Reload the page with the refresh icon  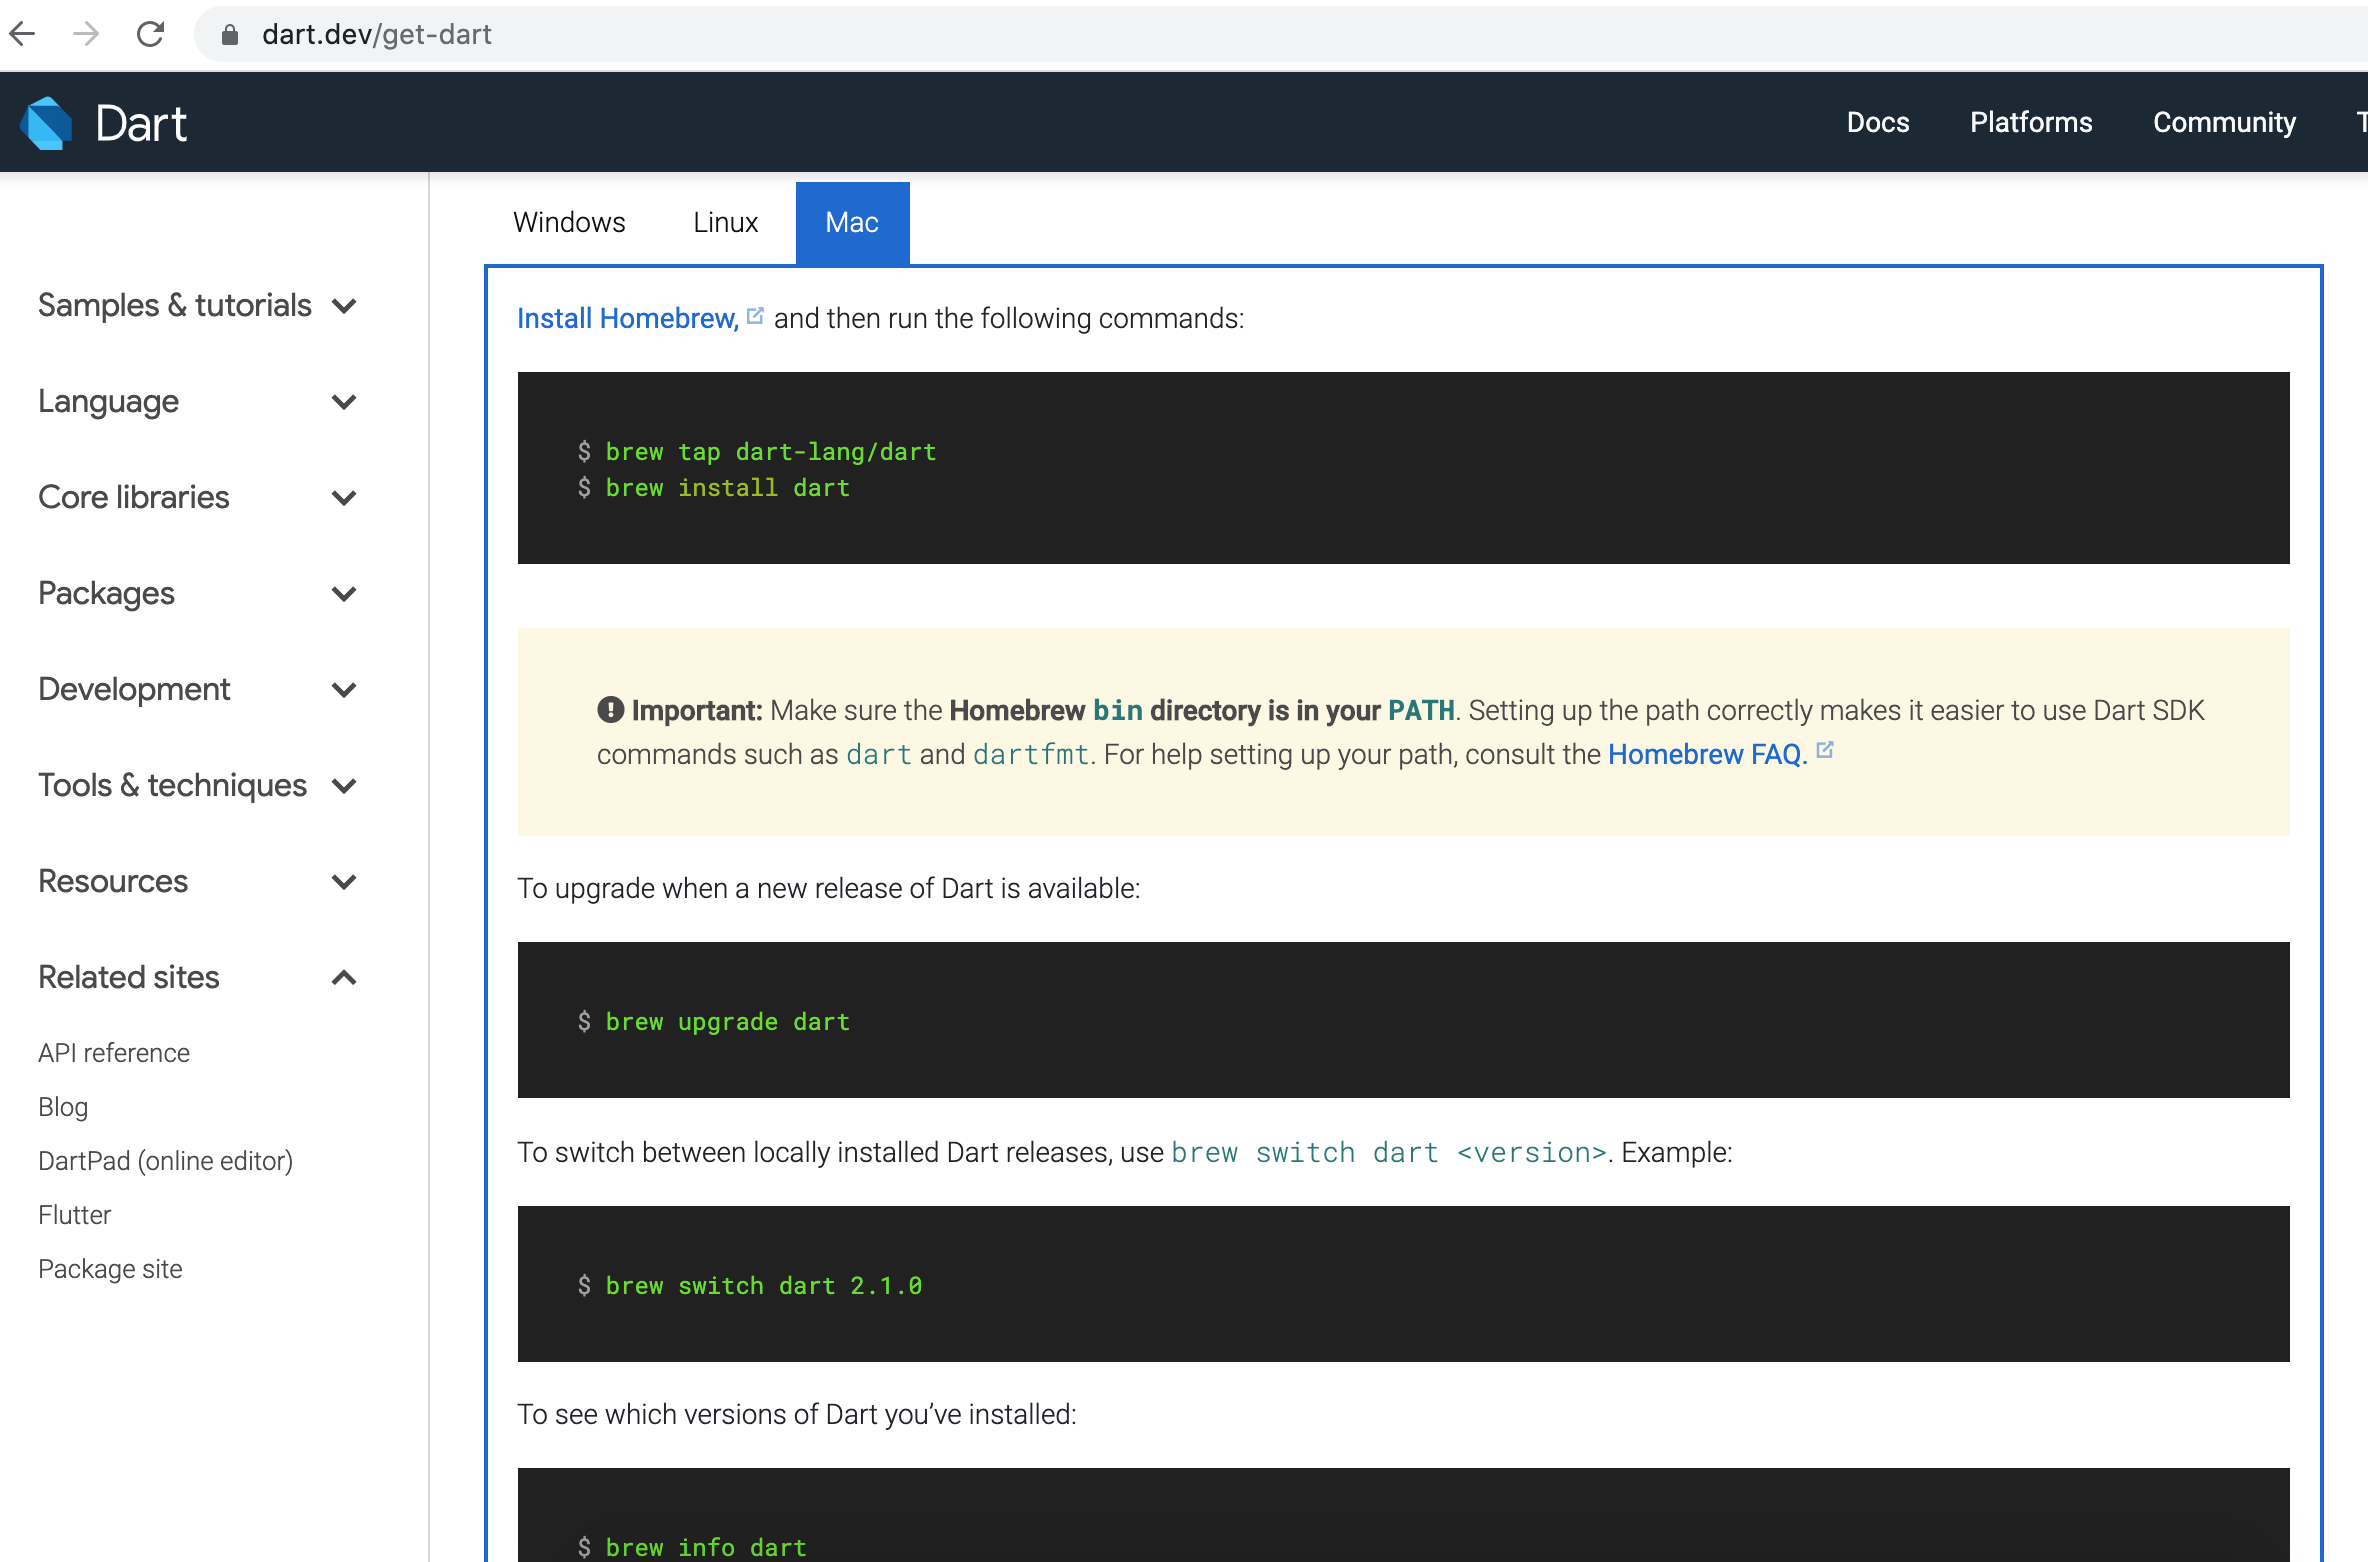[x=150, y=34]
